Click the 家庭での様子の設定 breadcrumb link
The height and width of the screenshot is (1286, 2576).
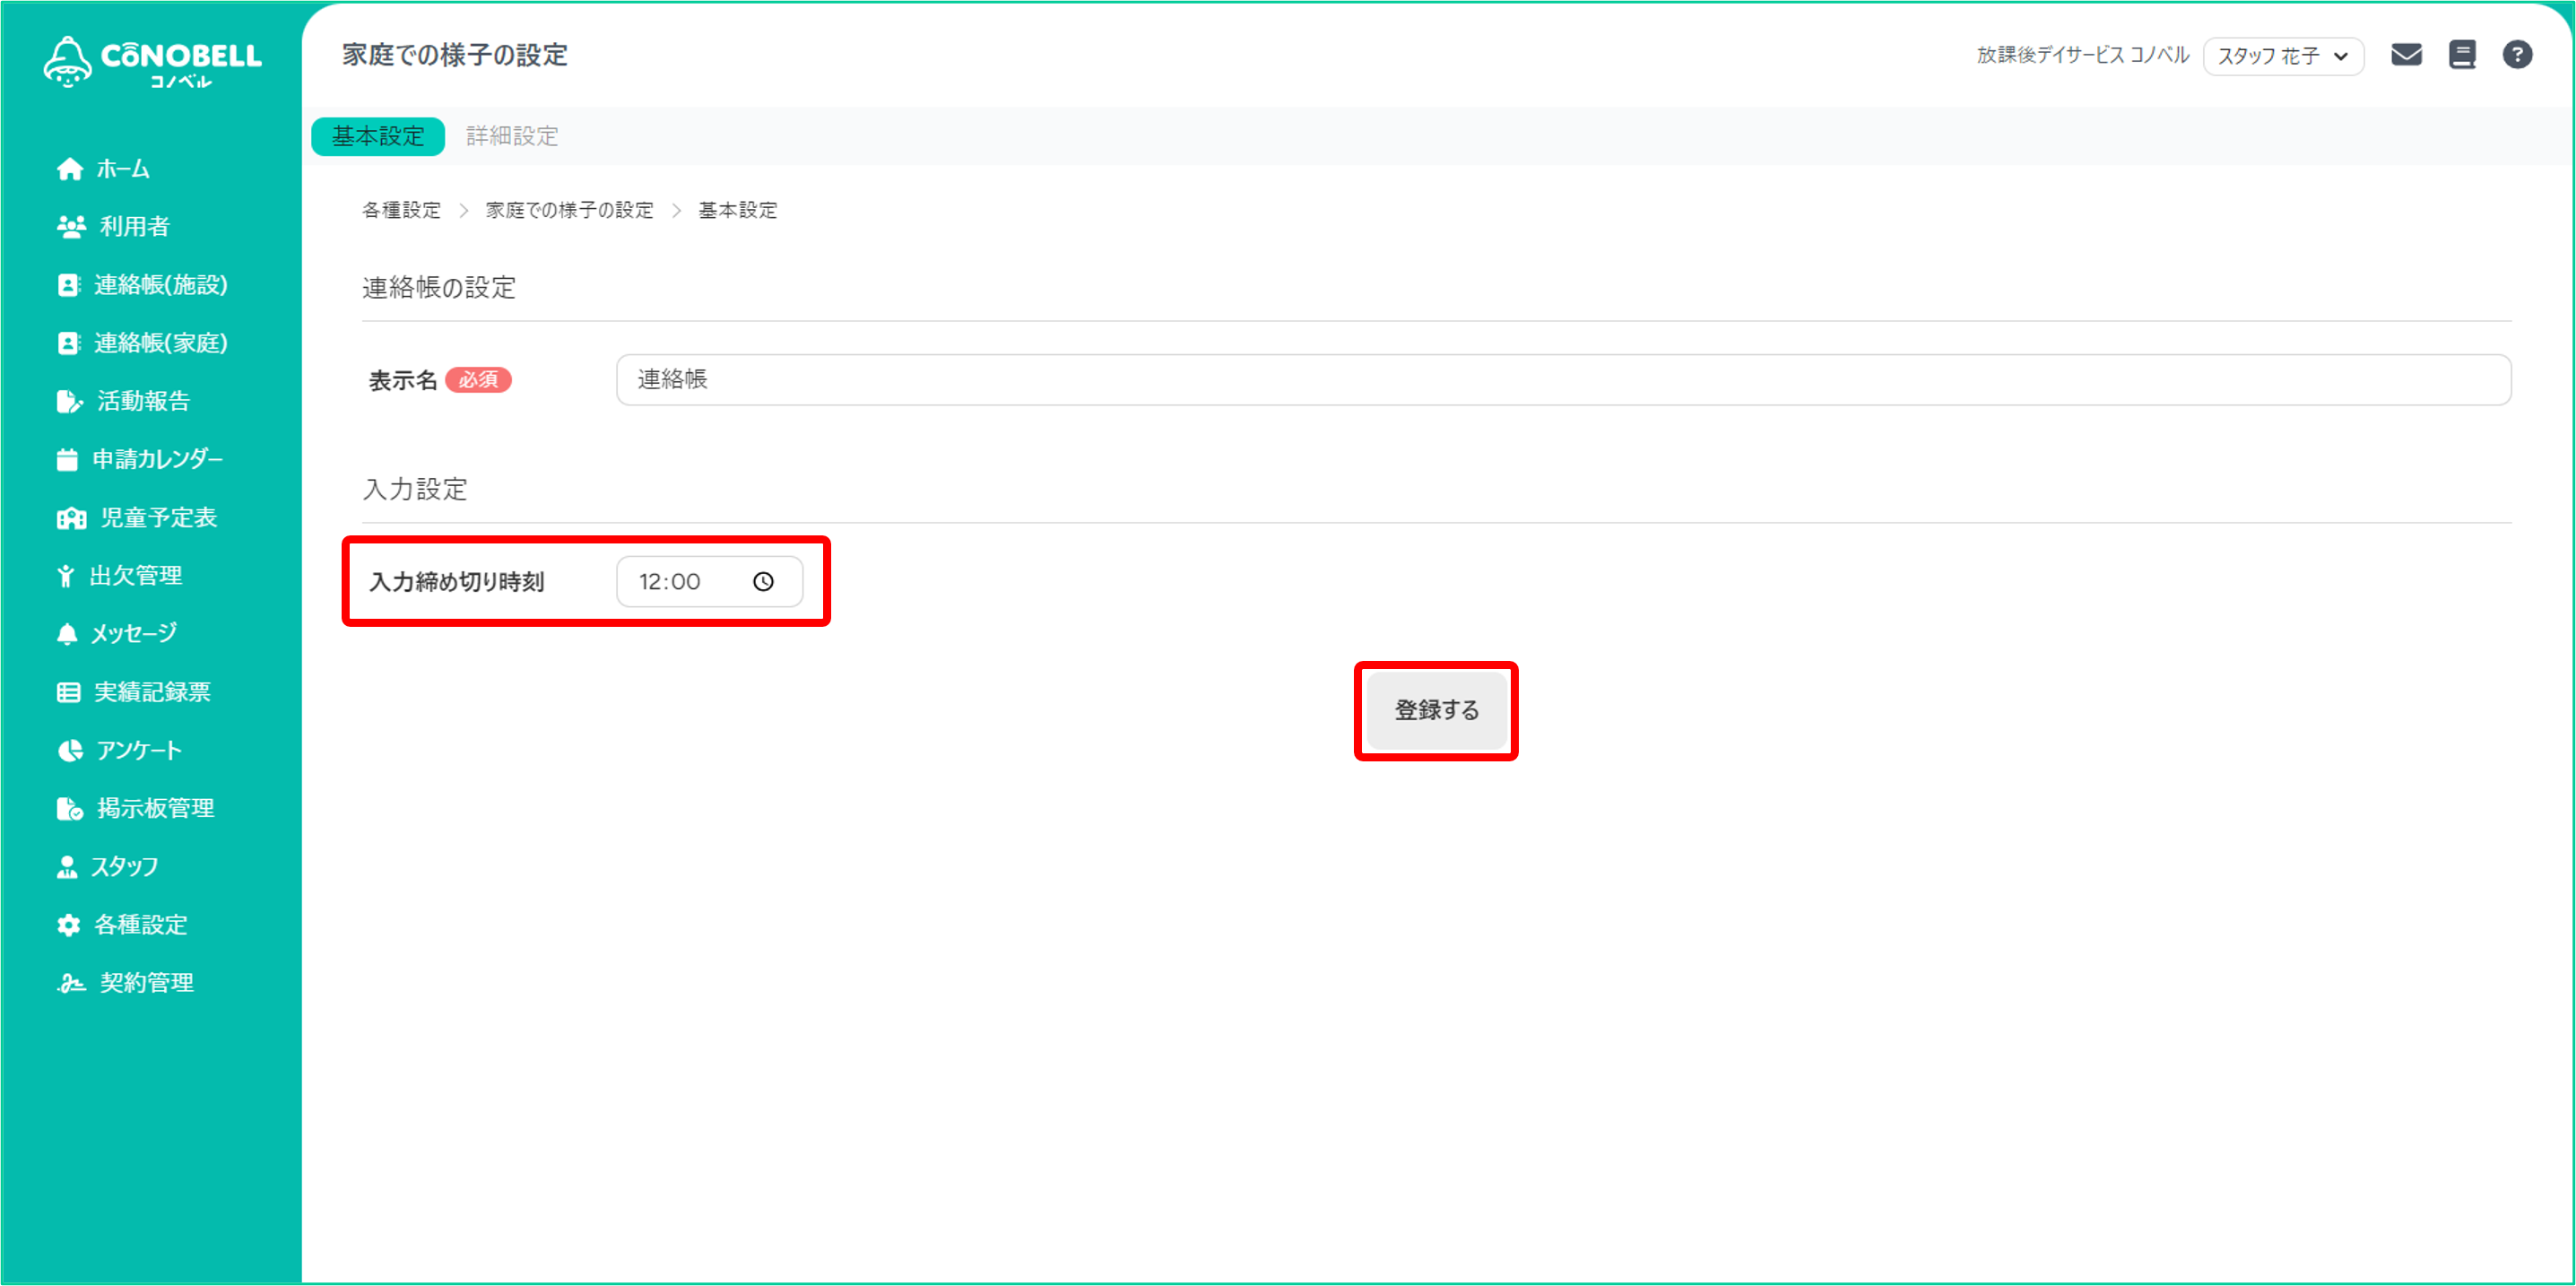pyautogui.click(x=569, y=210)
